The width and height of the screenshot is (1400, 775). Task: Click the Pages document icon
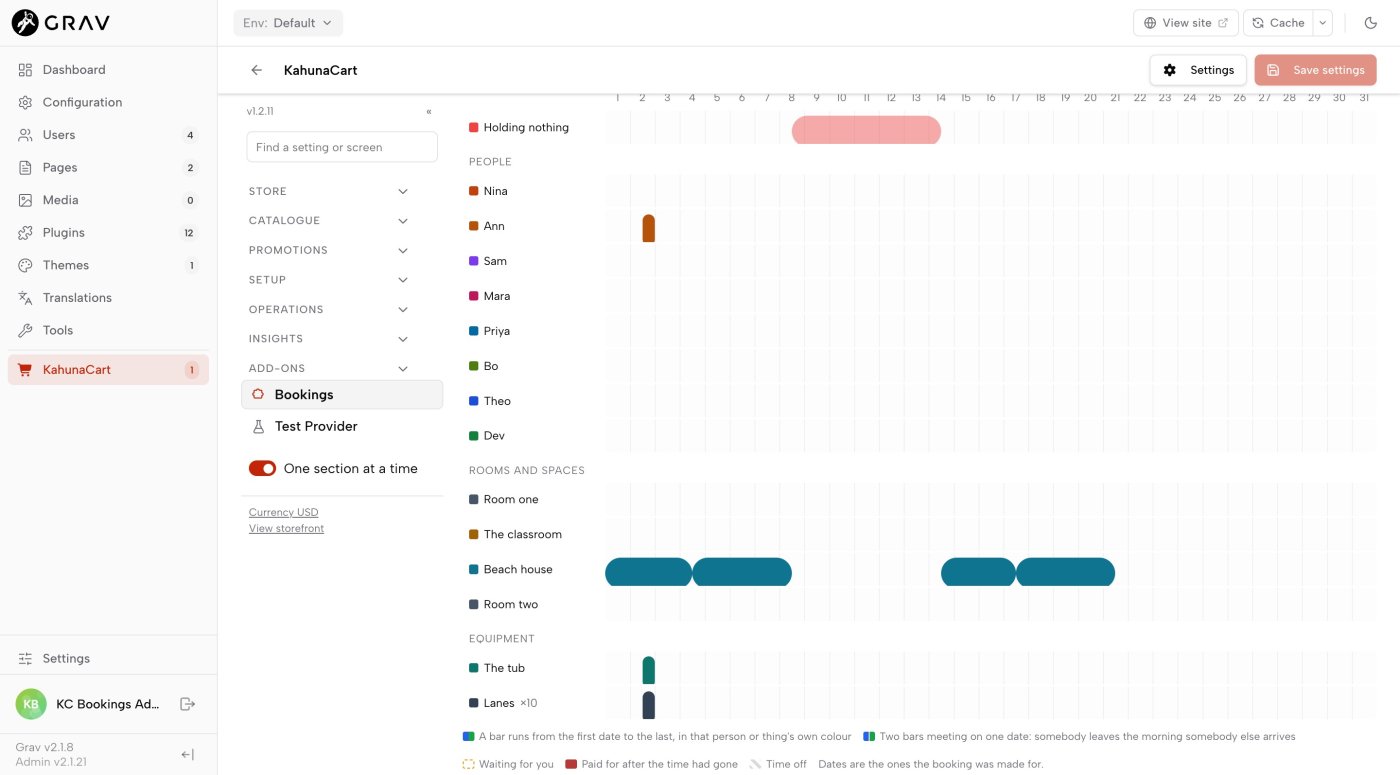coord(25,168)
